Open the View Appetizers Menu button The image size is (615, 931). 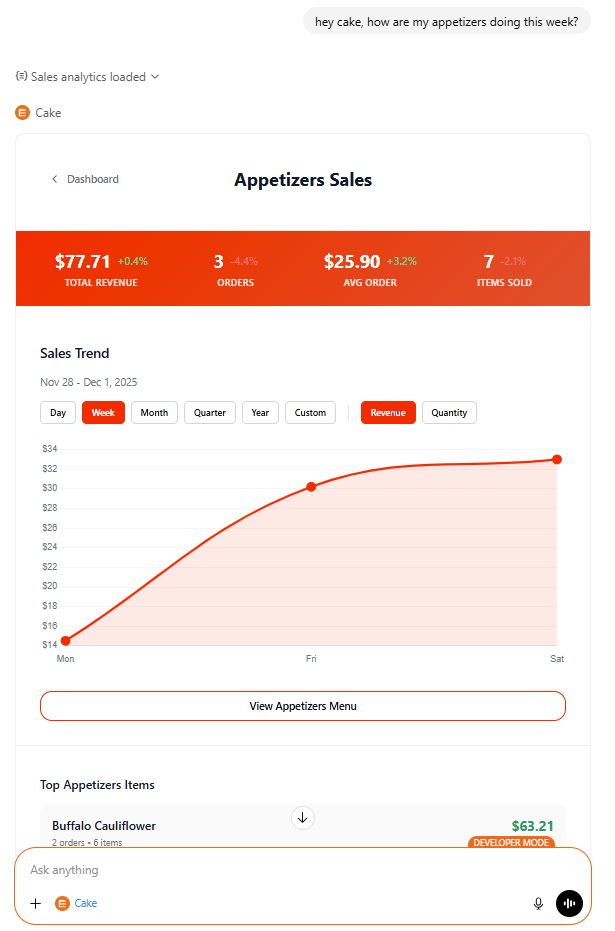click(x=303, y=706)
